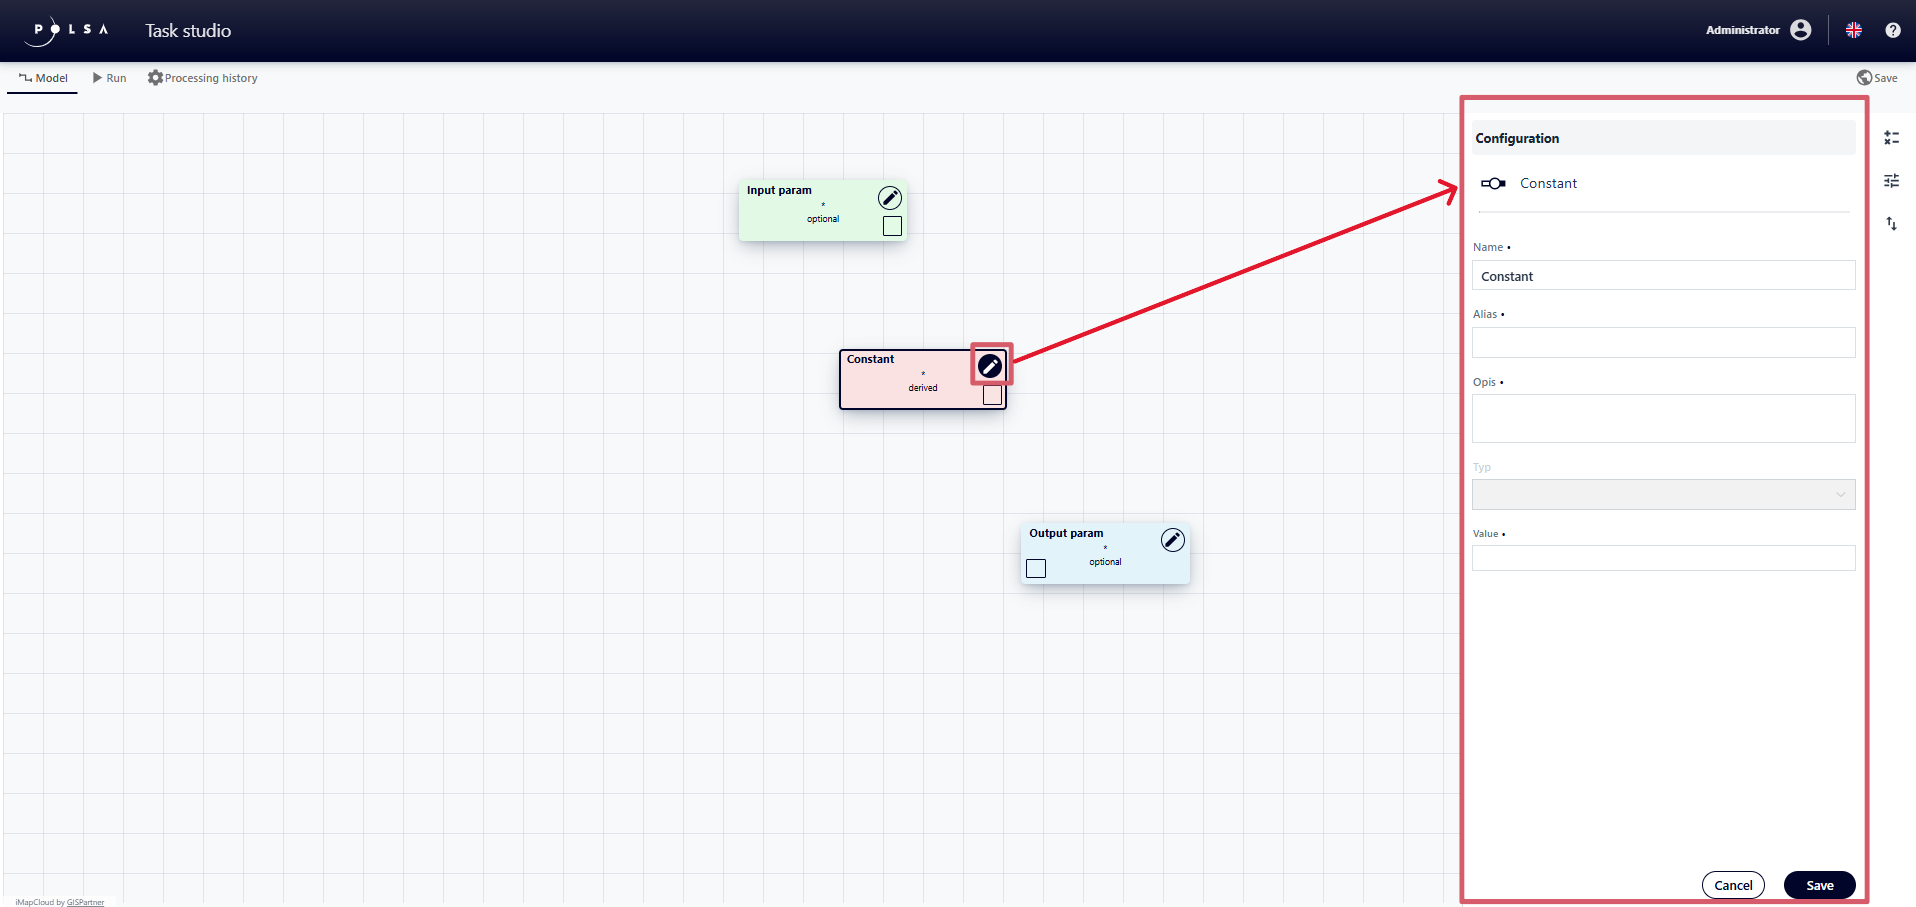The height and width of the screenshot is (907, 1916).
Task: Click the Value input field in Configuration
Action: 1662,557
